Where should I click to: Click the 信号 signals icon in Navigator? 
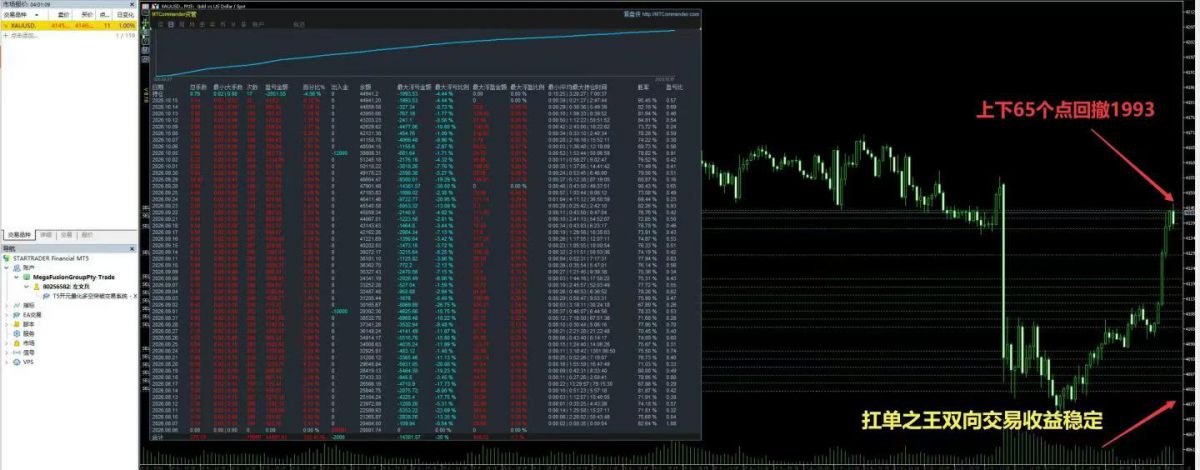coord(17,352)
